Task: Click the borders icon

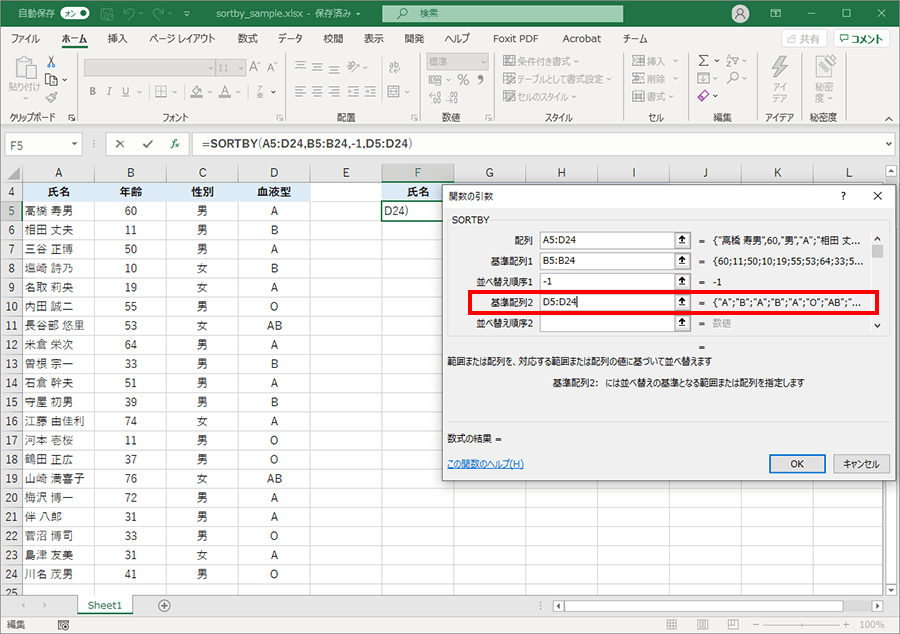Action: [161, 91]
